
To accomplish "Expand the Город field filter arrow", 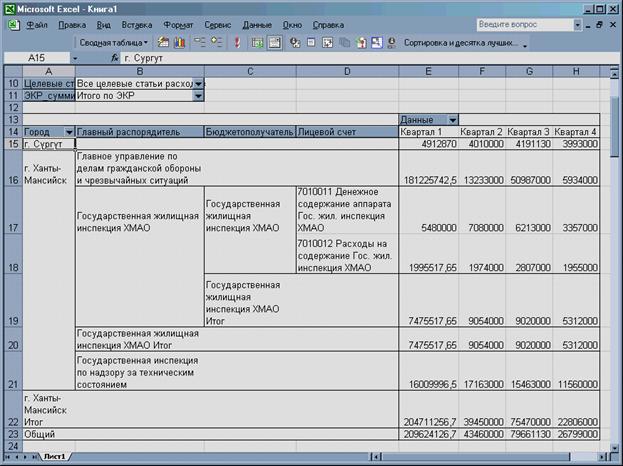I will (x=69, y=132).
